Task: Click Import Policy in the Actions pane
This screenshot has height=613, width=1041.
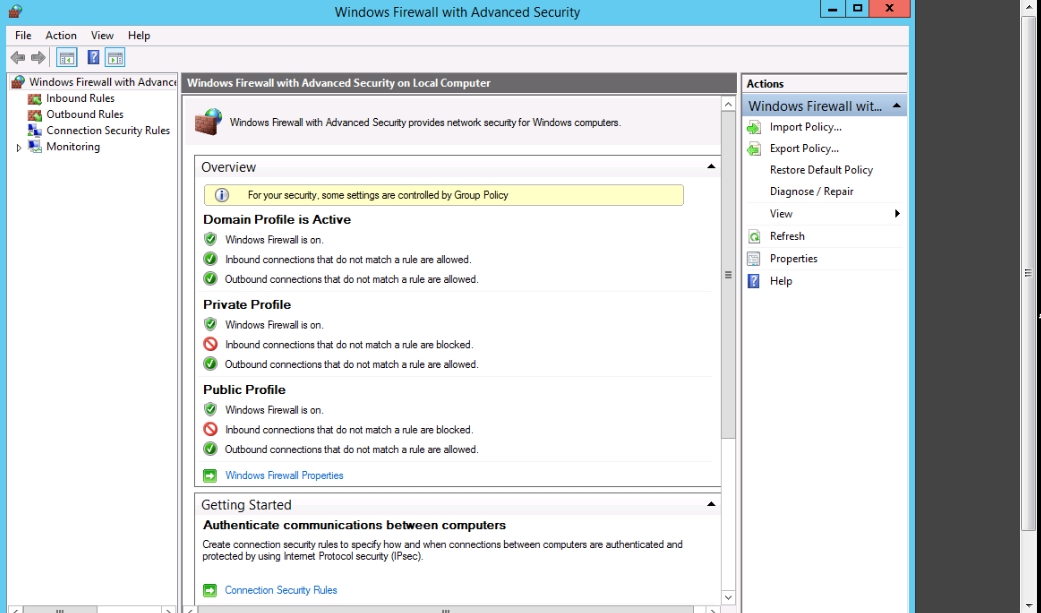Action: 805,127
